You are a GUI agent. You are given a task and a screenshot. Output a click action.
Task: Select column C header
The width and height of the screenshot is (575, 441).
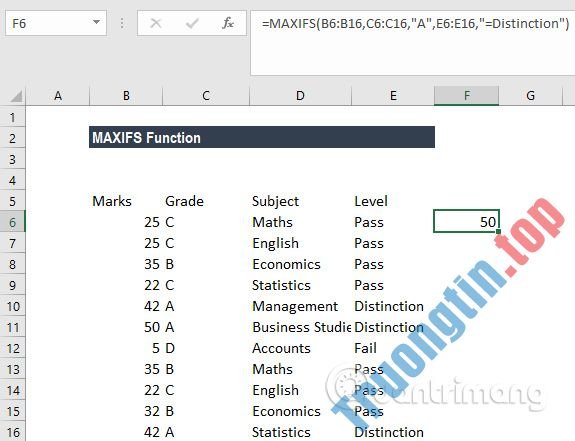pyautogui.click(x=206, y=96)
